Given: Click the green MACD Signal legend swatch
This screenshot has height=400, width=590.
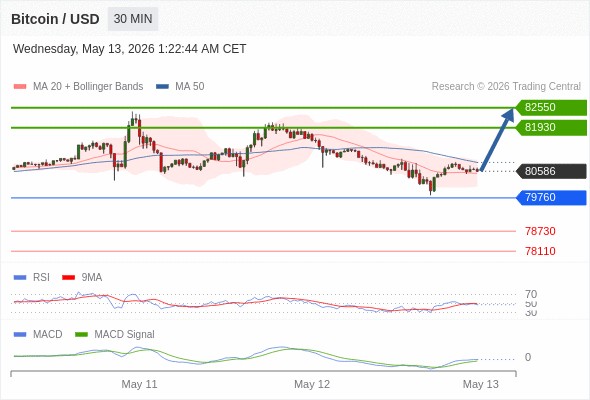Looking at the screenshot, I should (81, 335).
